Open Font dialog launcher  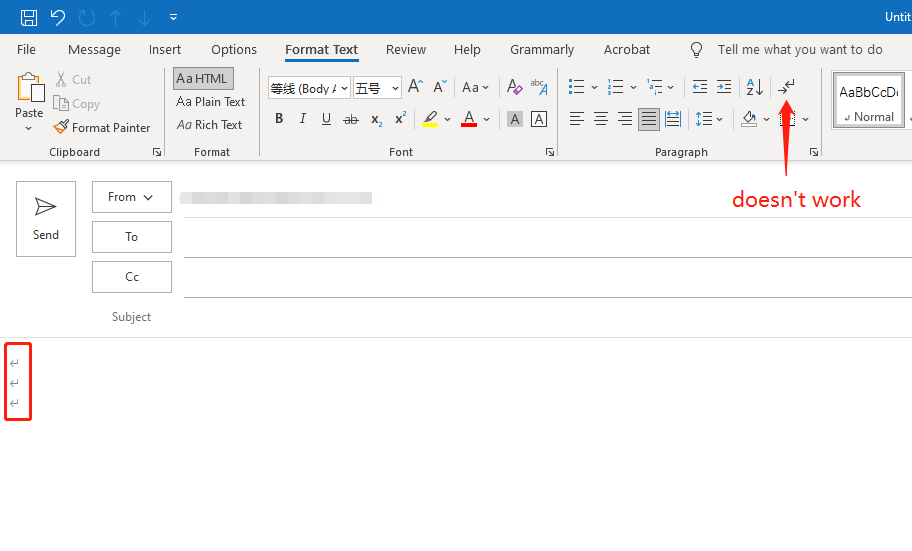550,152
